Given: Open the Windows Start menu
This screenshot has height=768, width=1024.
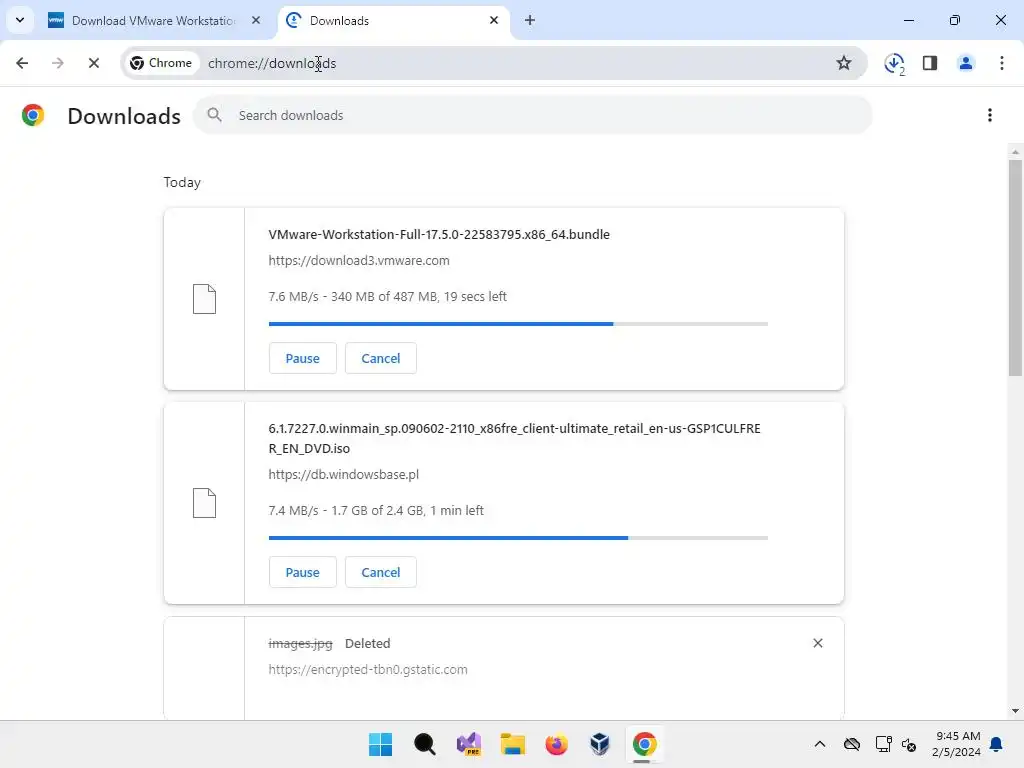Looking at the screenshot, I should [x=380, y=744].
